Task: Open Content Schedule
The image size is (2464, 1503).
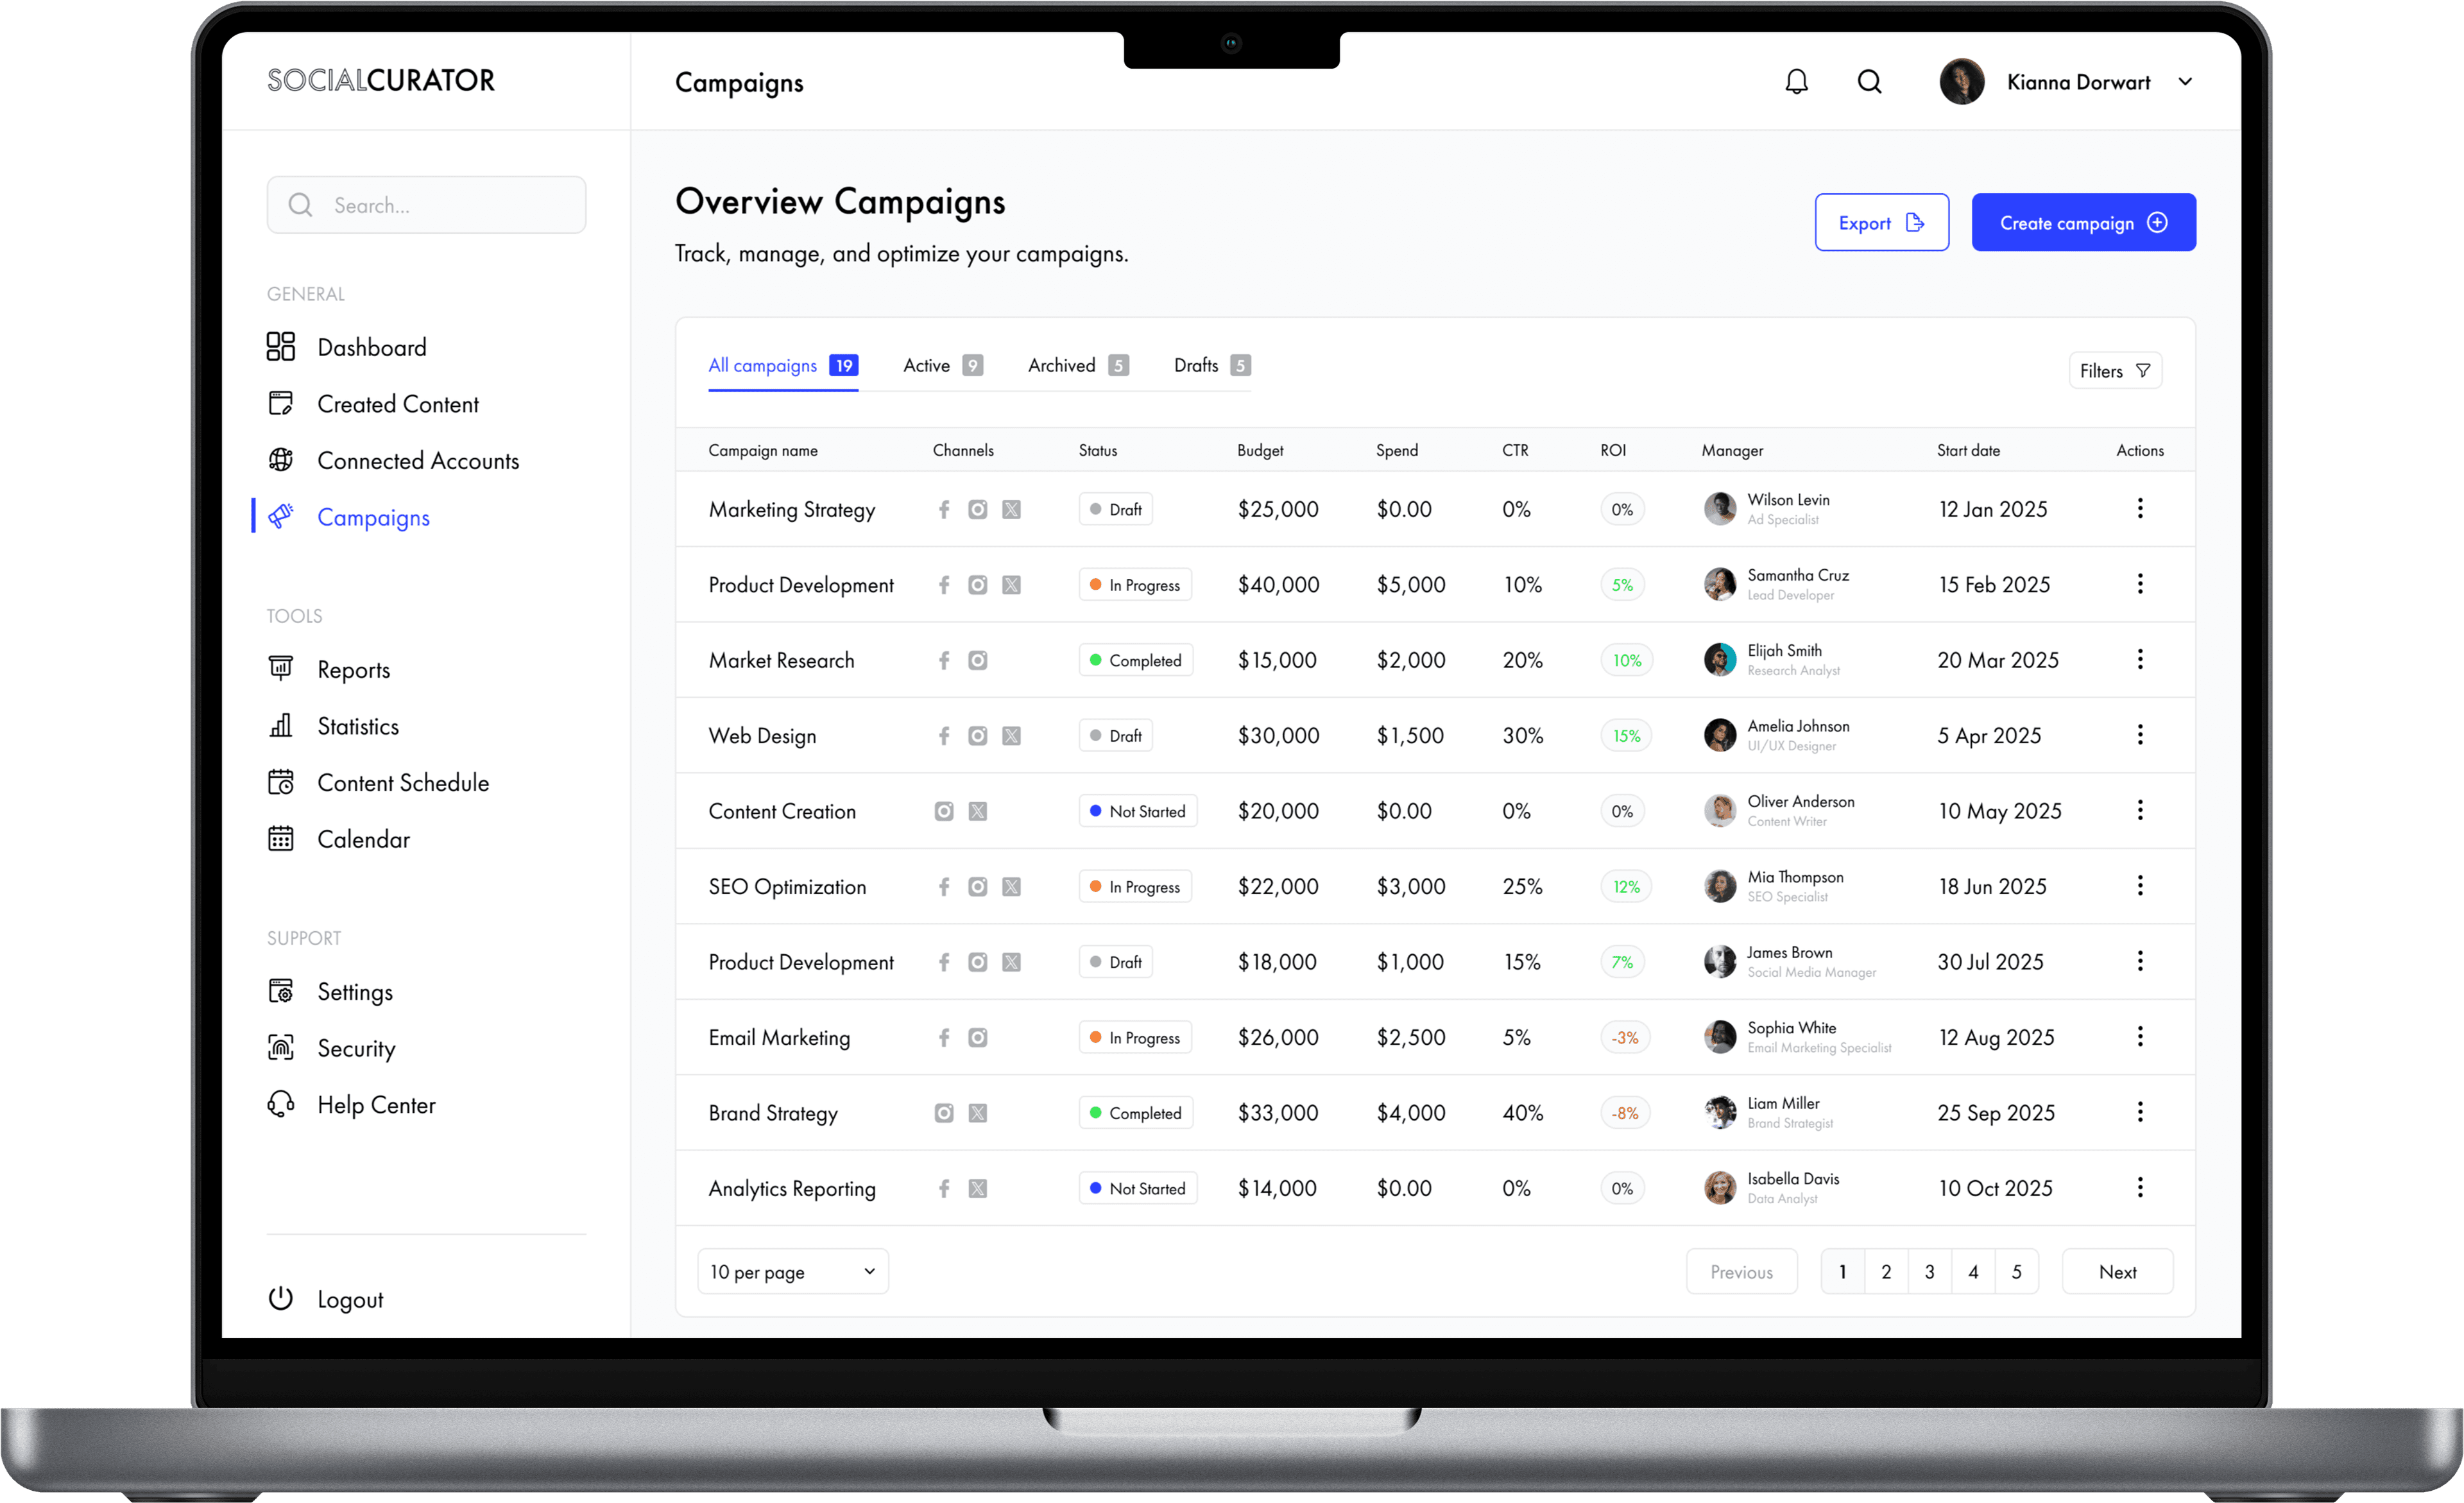Action: click(378, 783)
